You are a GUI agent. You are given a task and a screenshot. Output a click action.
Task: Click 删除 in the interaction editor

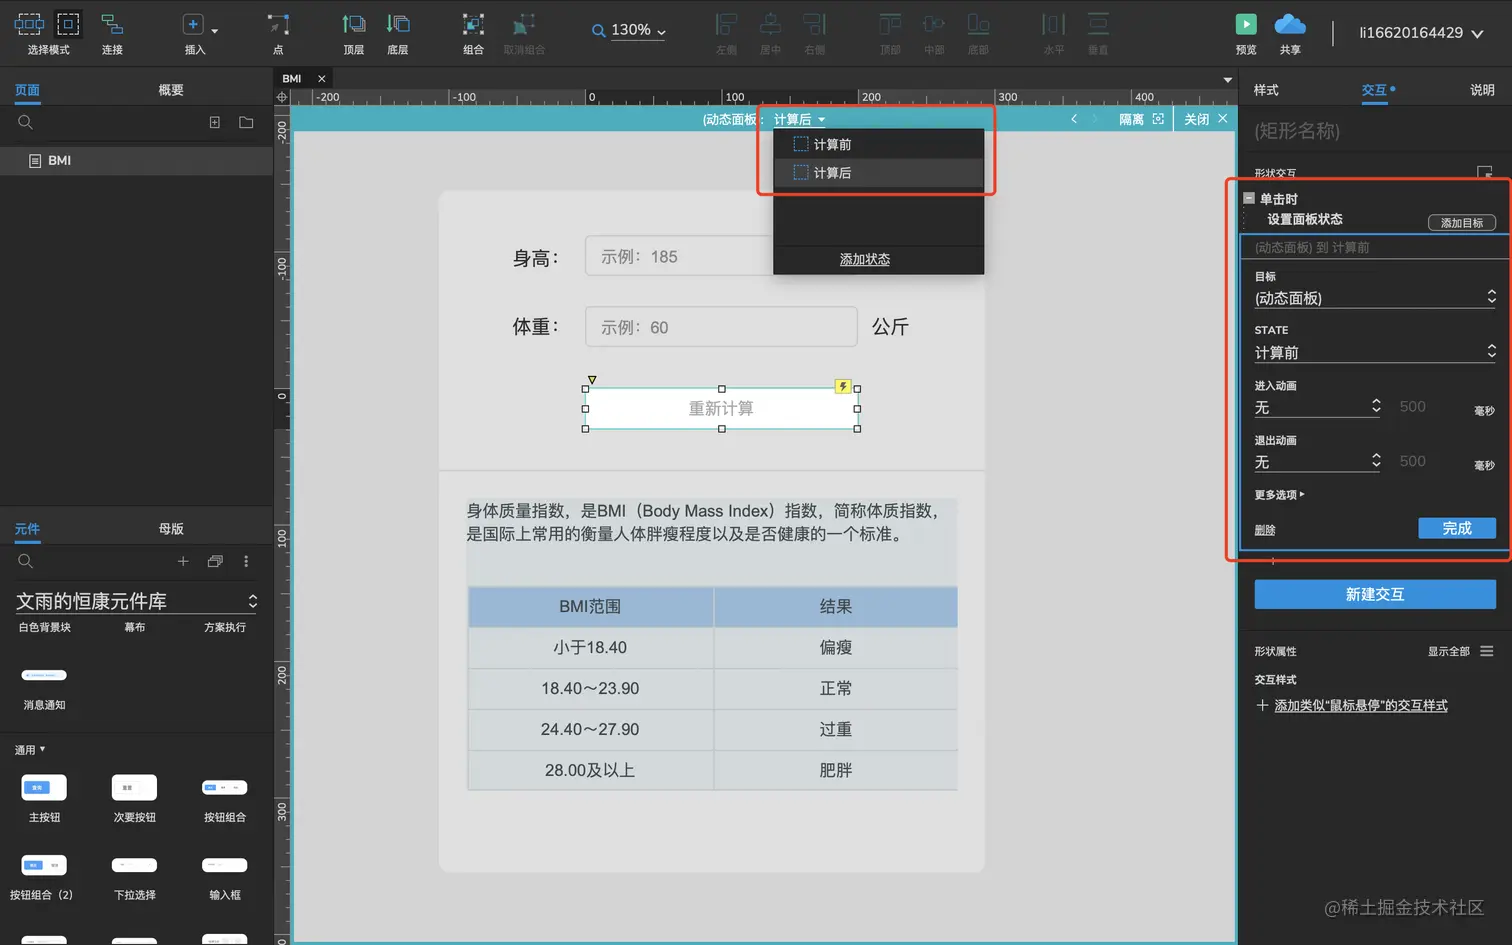pyautogui.click(x=1265, y=530)
